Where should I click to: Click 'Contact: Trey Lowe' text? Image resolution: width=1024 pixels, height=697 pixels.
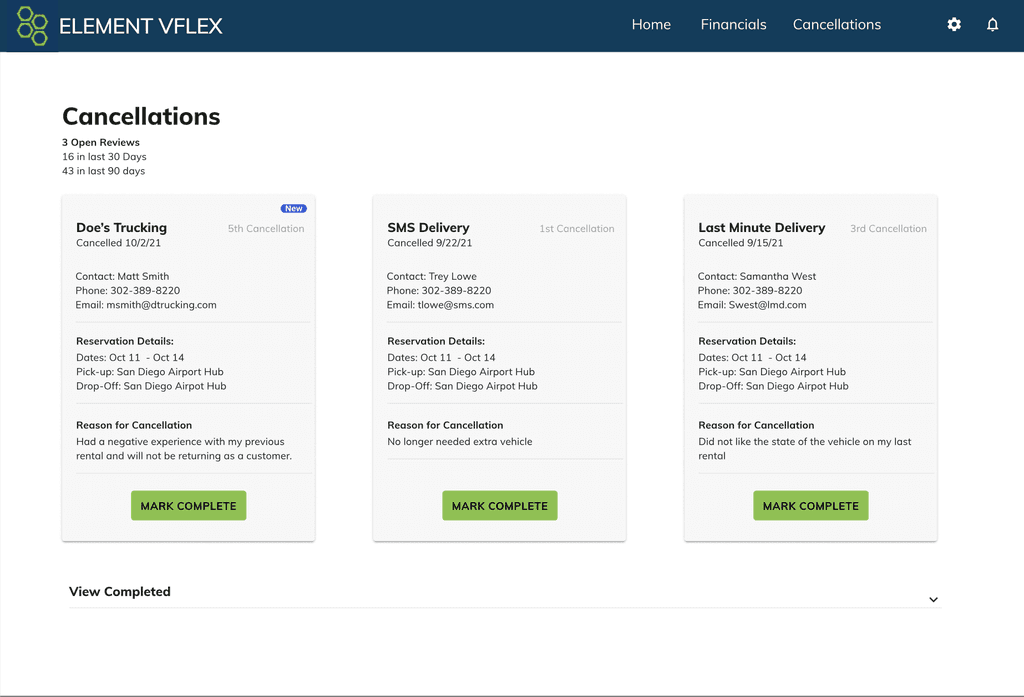[432, 276]
